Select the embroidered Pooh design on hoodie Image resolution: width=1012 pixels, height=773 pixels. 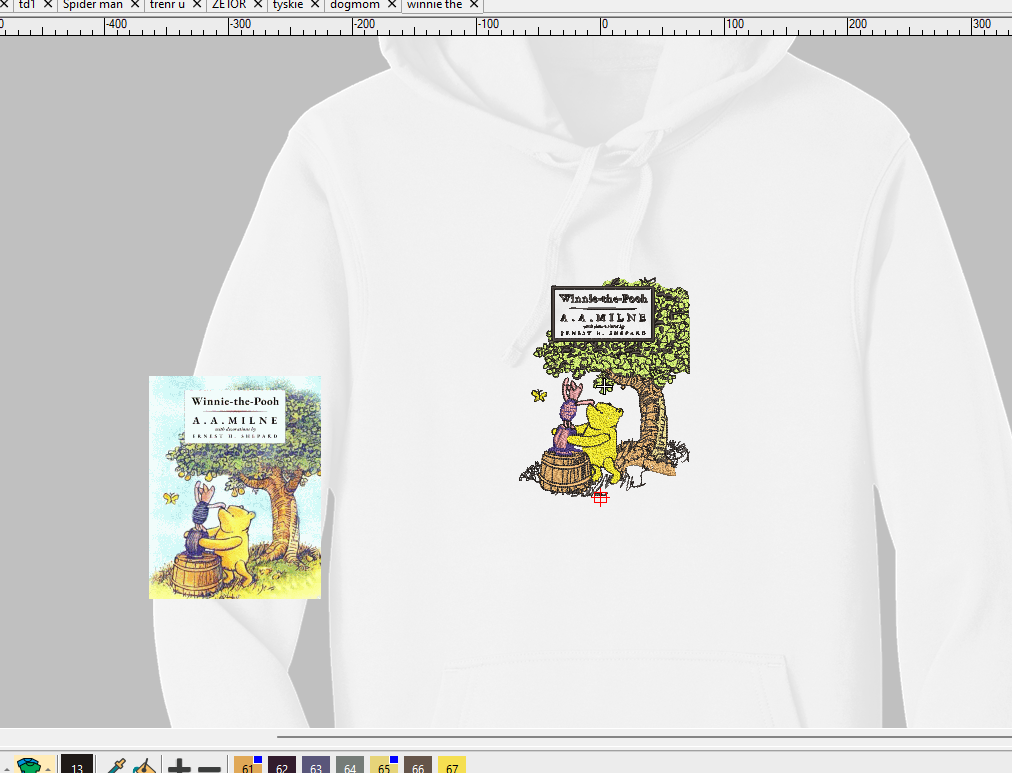[x=604, y=387]
